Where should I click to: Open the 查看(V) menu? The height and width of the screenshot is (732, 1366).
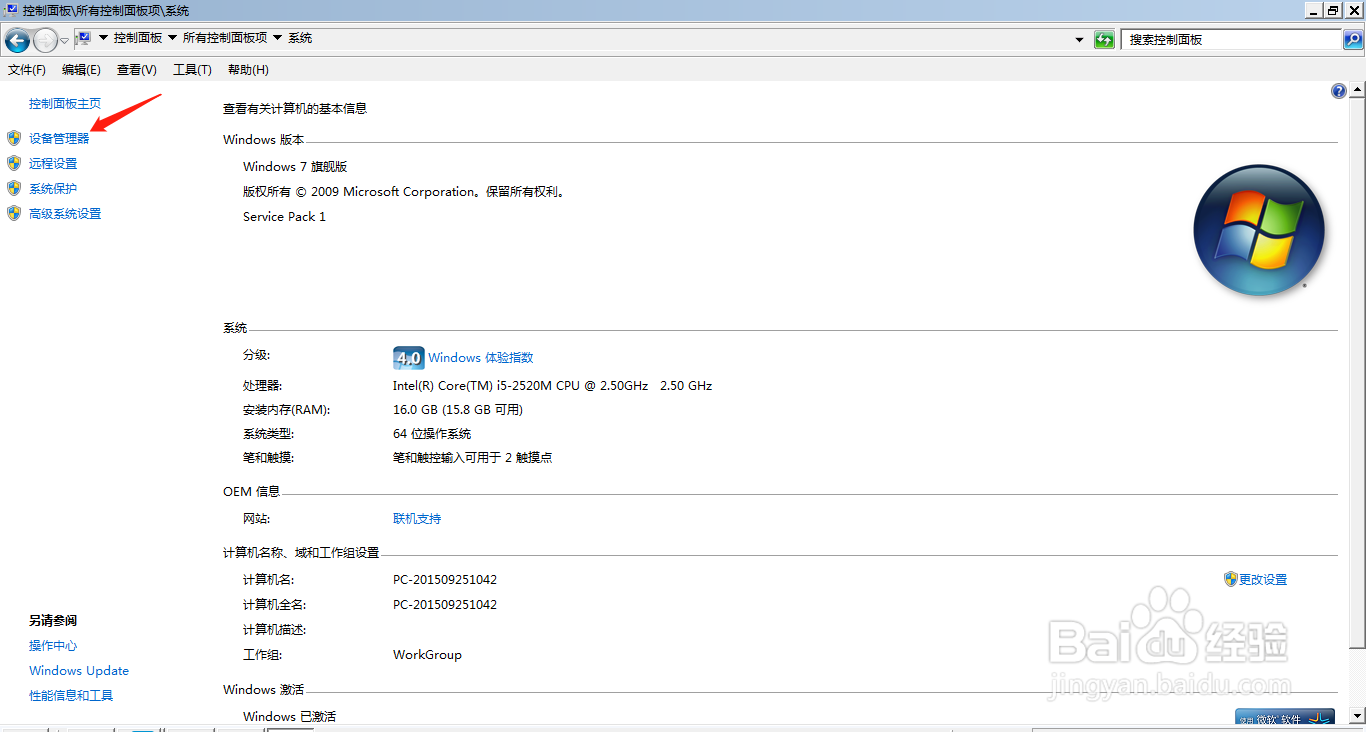[137, 70]
